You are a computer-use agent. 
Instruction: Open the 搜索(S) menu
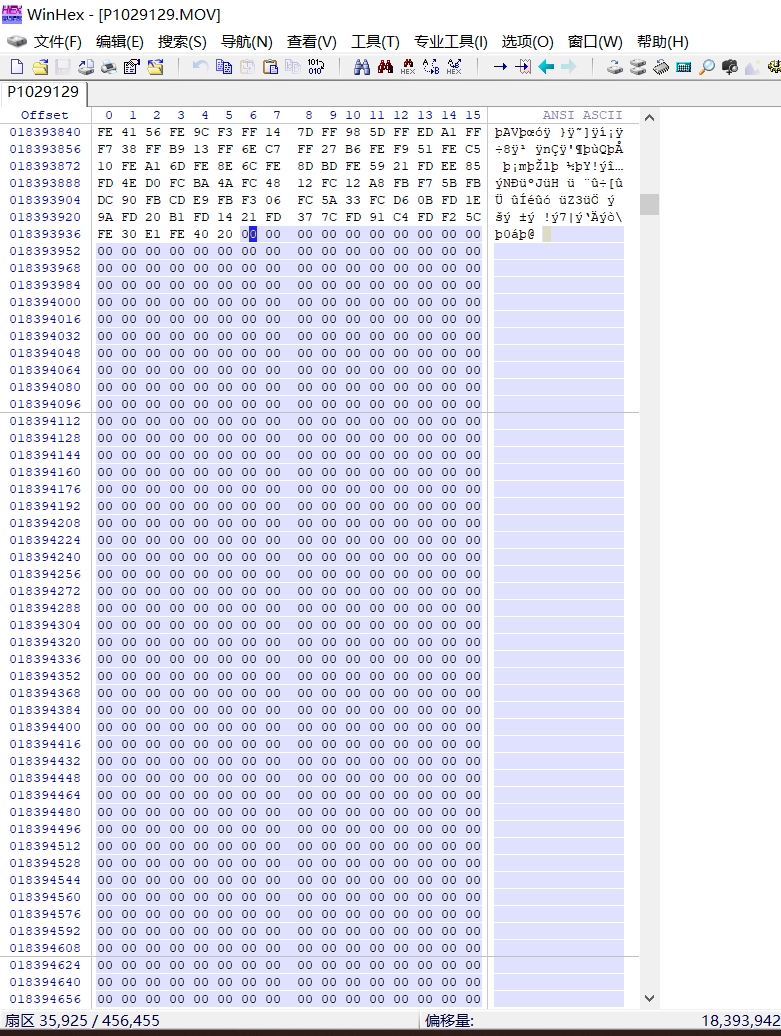click(182, 42)
